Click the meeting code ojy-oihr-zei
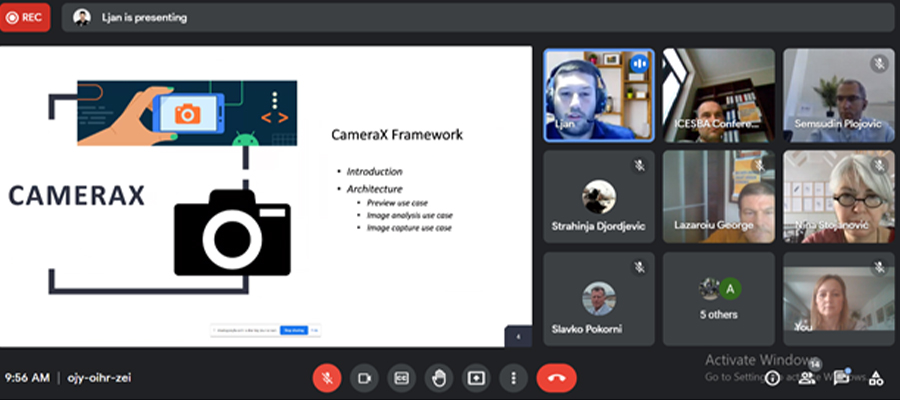The height and width of the screenshot is (400, 900). tap(99, 378)
